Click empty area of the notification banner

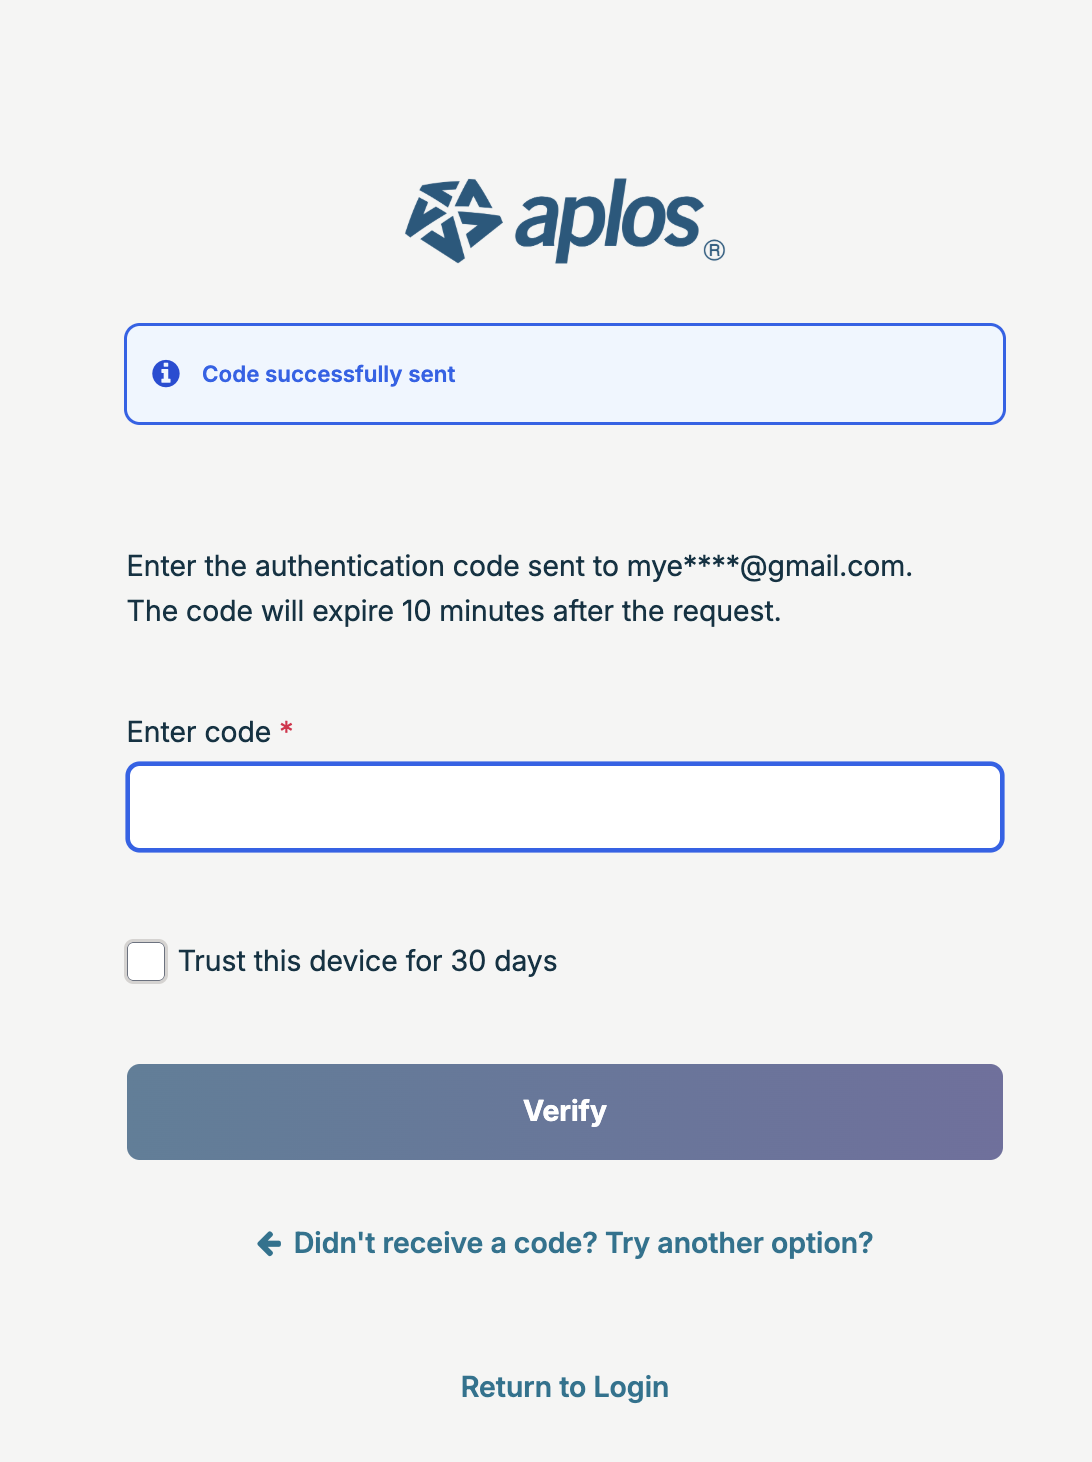click(730, 374)
